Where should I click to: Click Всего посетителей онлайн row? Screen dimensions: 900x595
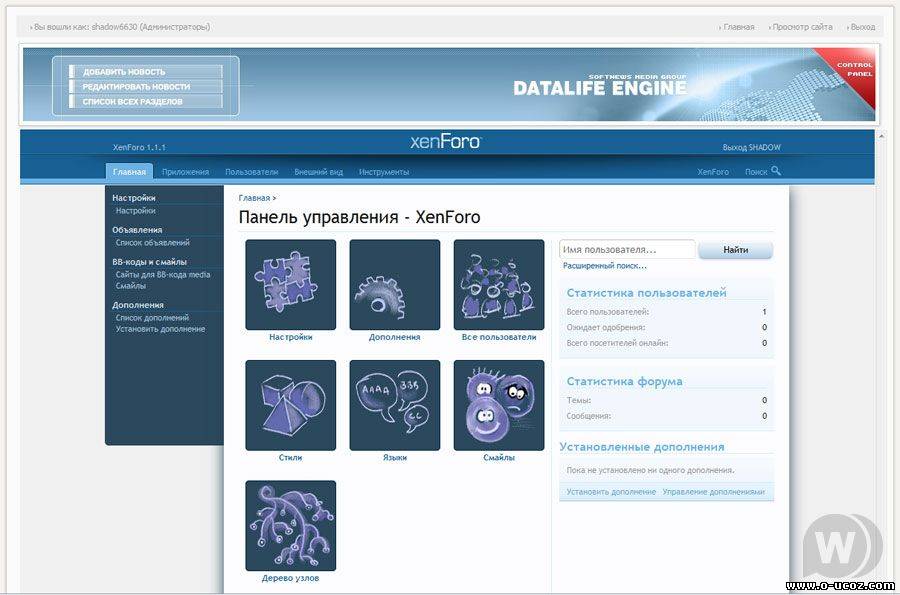tap(666, 343)
